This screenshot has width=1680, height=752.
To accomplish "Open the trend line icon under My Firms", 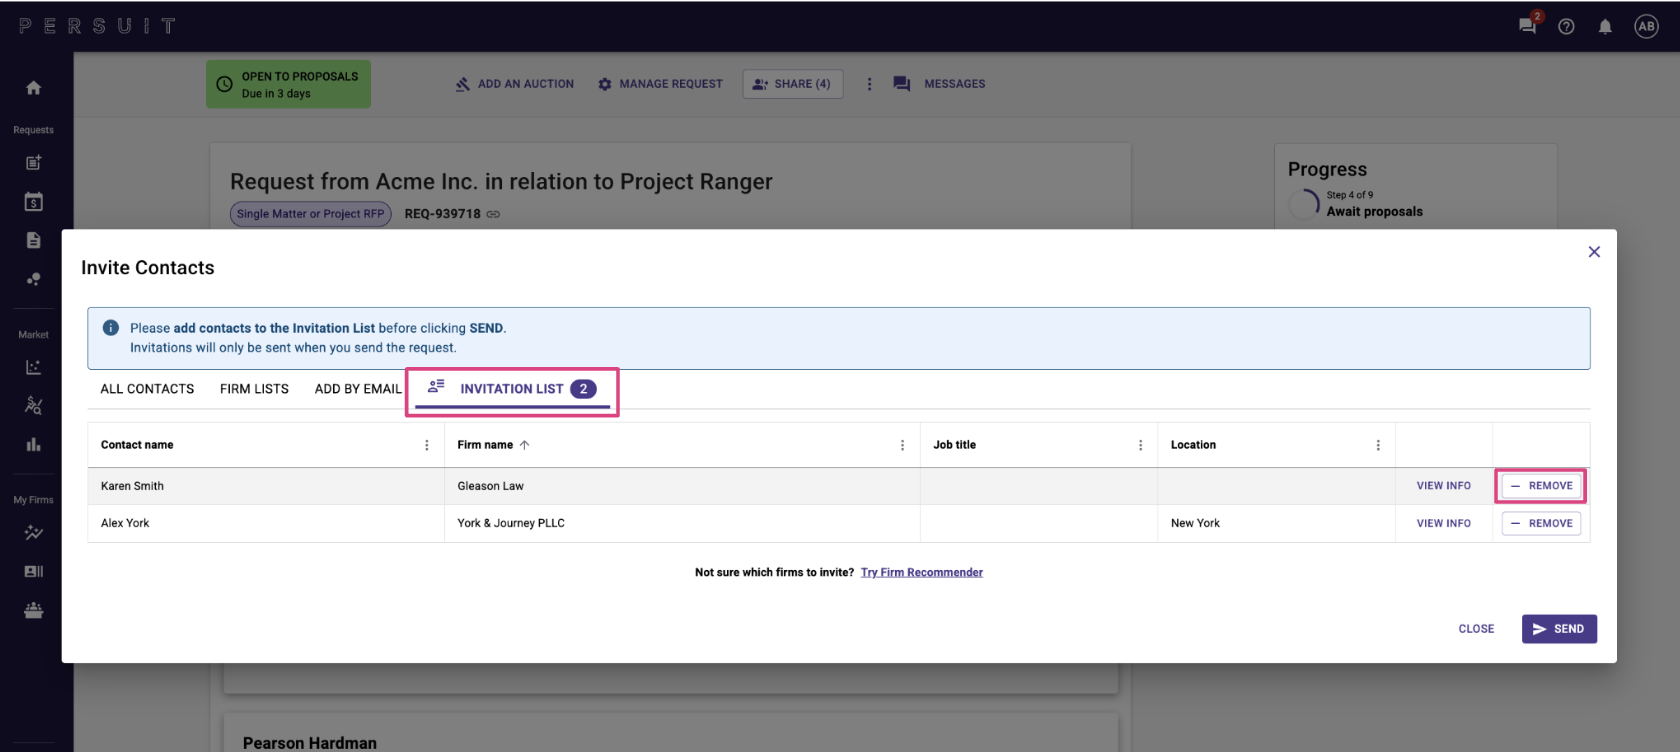I will (x=33, y=533).
